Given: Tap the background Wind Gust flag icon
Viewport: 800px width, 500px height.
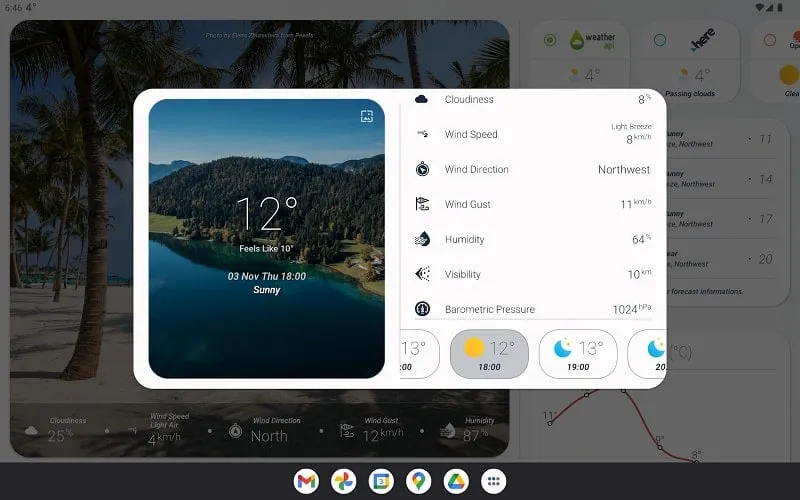Looking at the screenshot, I should point(347,431).
